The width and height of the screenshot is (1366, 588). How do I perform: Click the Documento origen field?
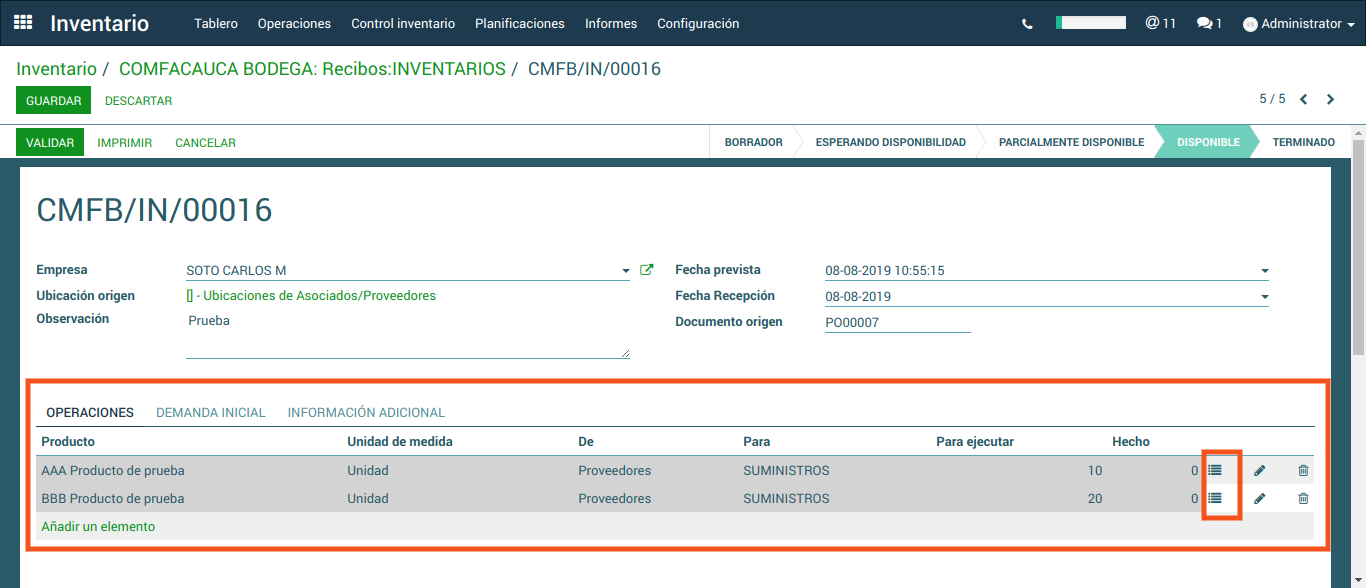coord(897,321)
